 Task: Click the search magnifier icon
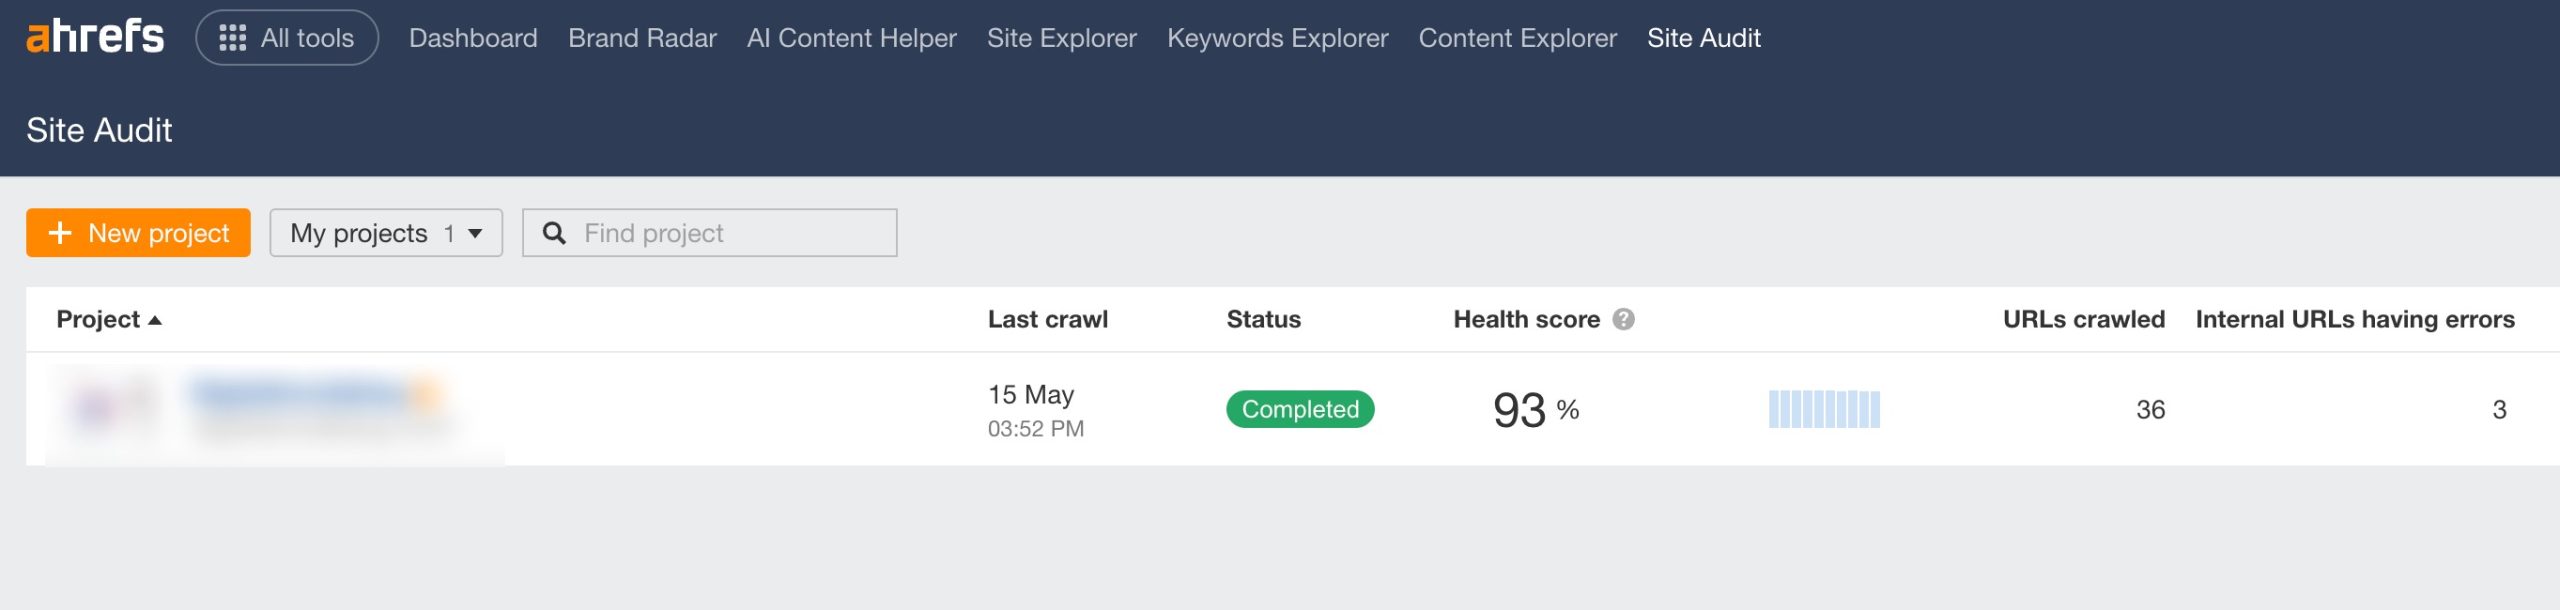[554, 233]
